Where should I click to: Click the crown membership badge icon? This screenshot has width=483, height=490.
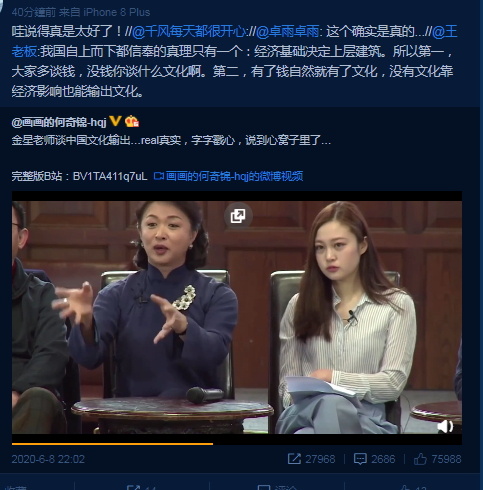point(132,121)
